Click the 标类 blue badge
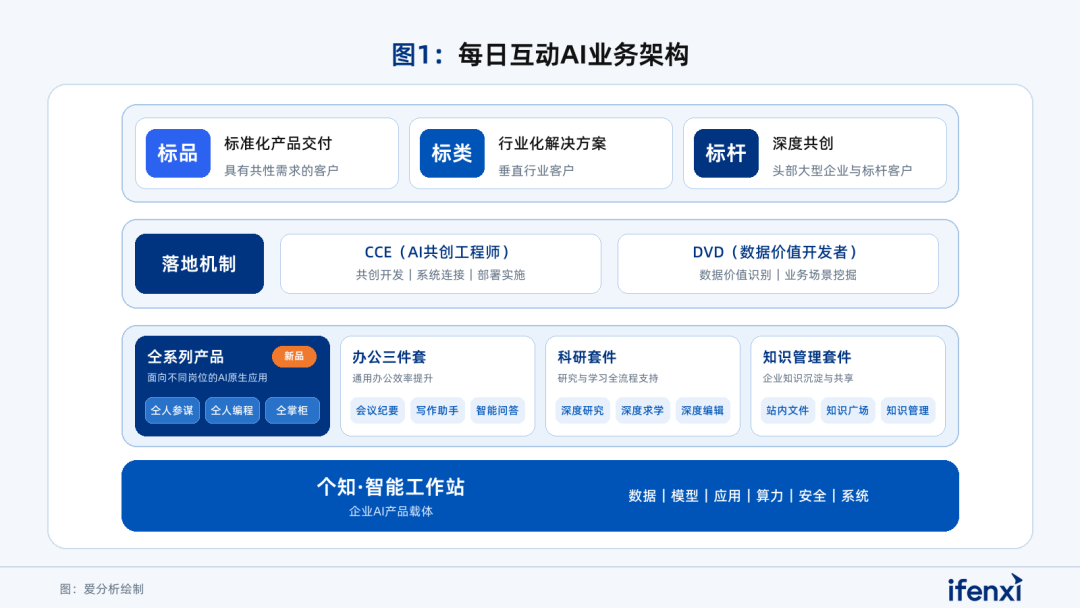Image resolution: width=1080 pixels, height=608 pixels. (x=452, y=153)
